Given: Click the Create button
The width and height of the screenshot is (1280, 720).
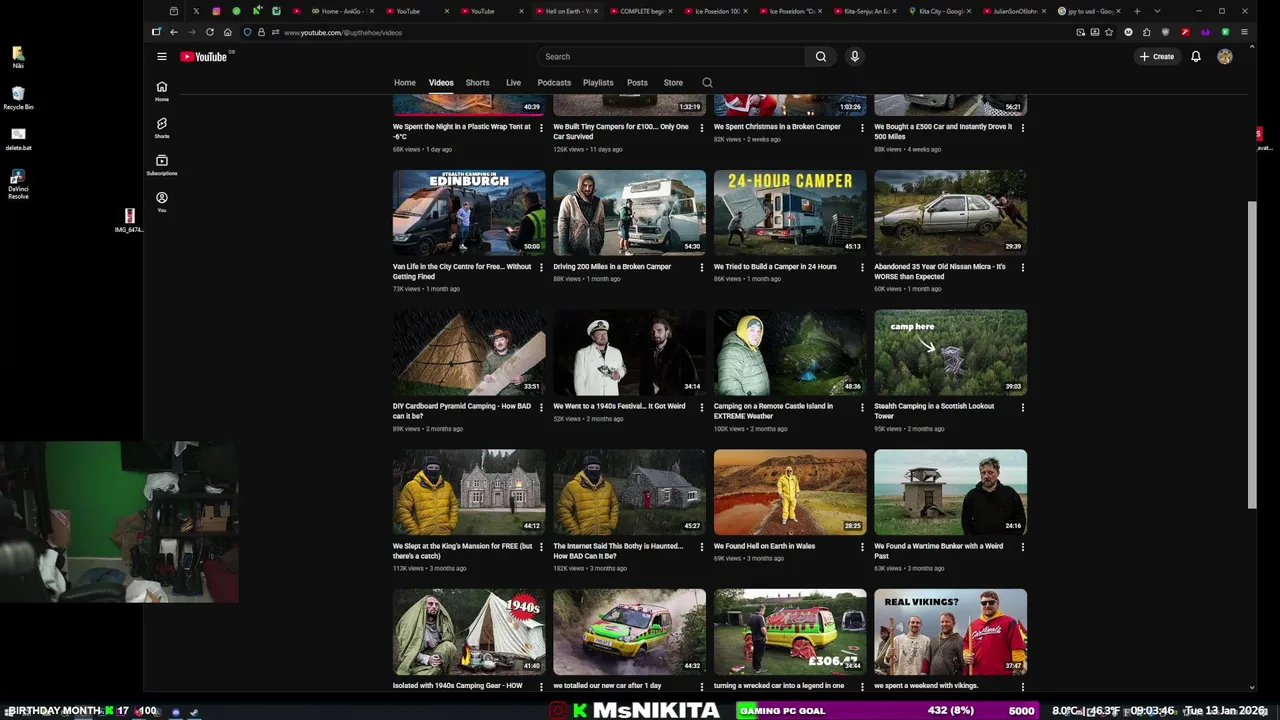Looking at the screenshot, I should (x=1157, y=57).
